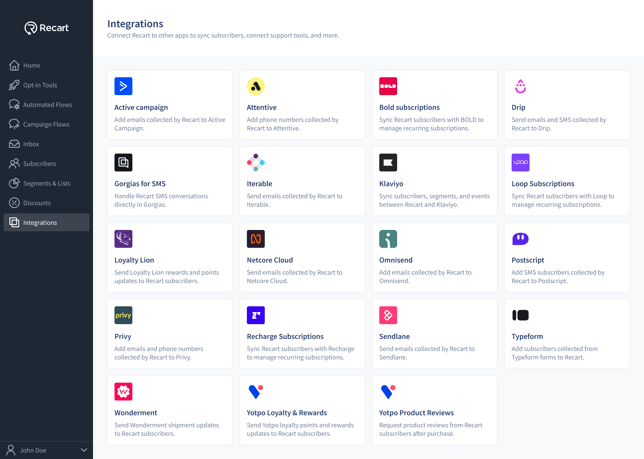Click the Wonderment red logo
644x459 pixels.
123,392
